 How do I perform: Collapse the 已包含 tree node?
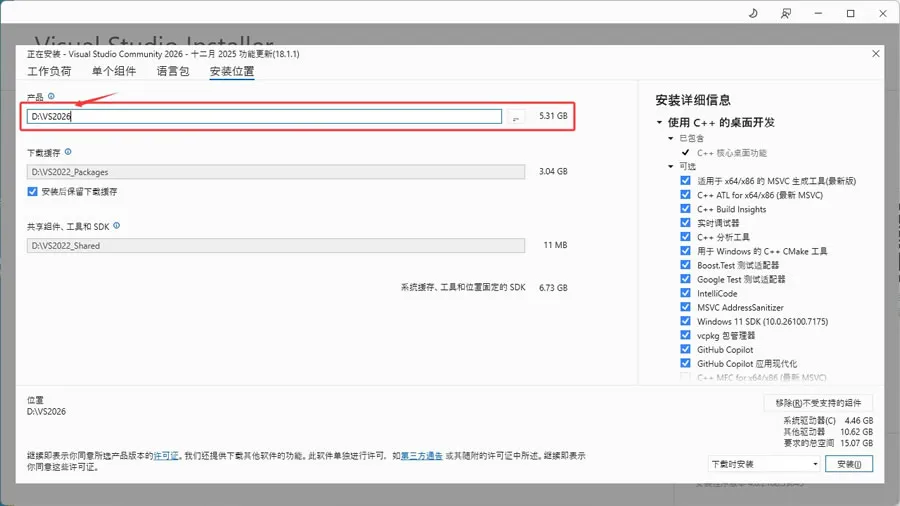670,138
